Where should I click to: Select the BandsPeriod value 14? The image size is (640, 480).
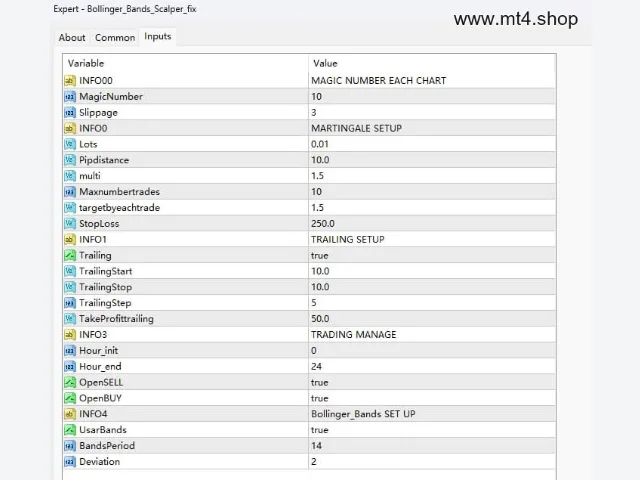coord(316,446)
